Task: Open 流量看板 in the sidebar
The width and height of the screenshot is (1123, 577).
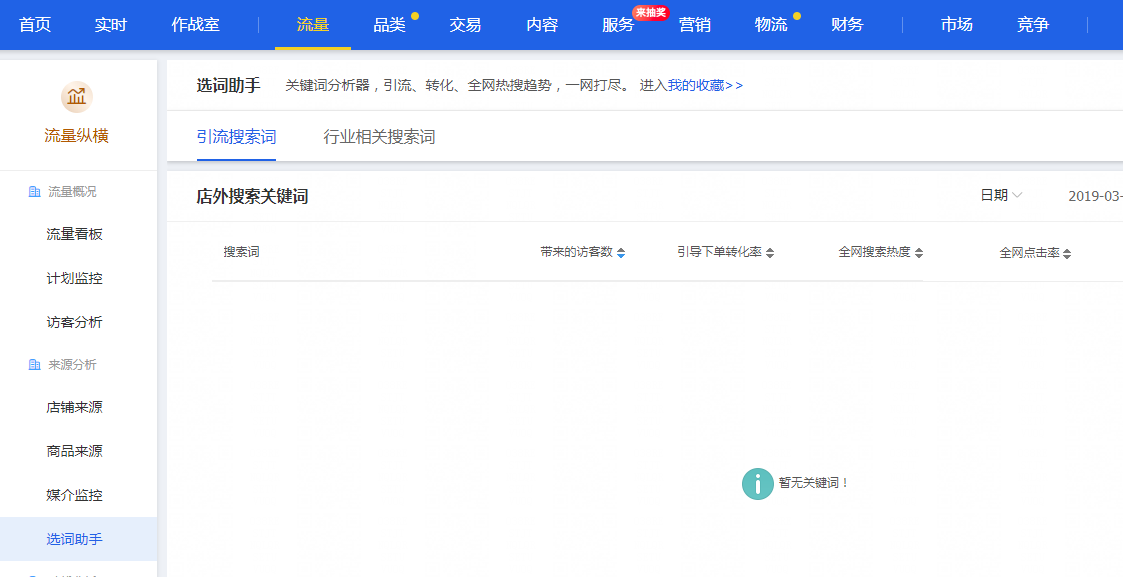Action: (x=74, y=234)
